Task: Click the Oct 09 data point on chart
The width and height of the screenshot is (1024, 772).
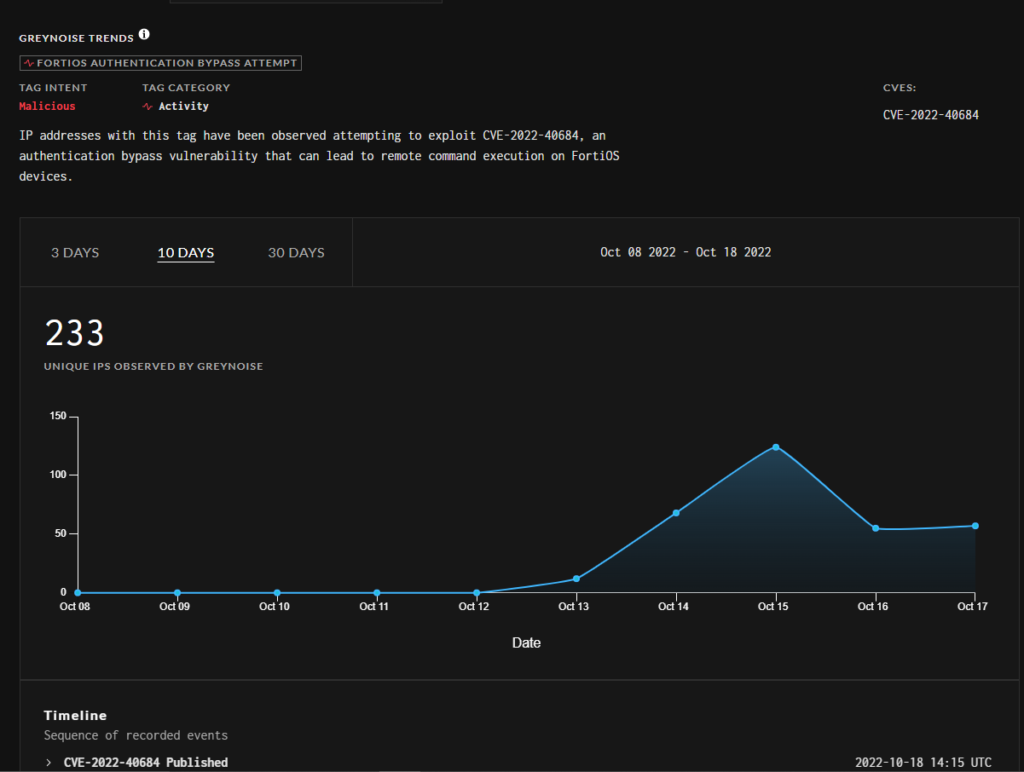Action: point(178,592)
